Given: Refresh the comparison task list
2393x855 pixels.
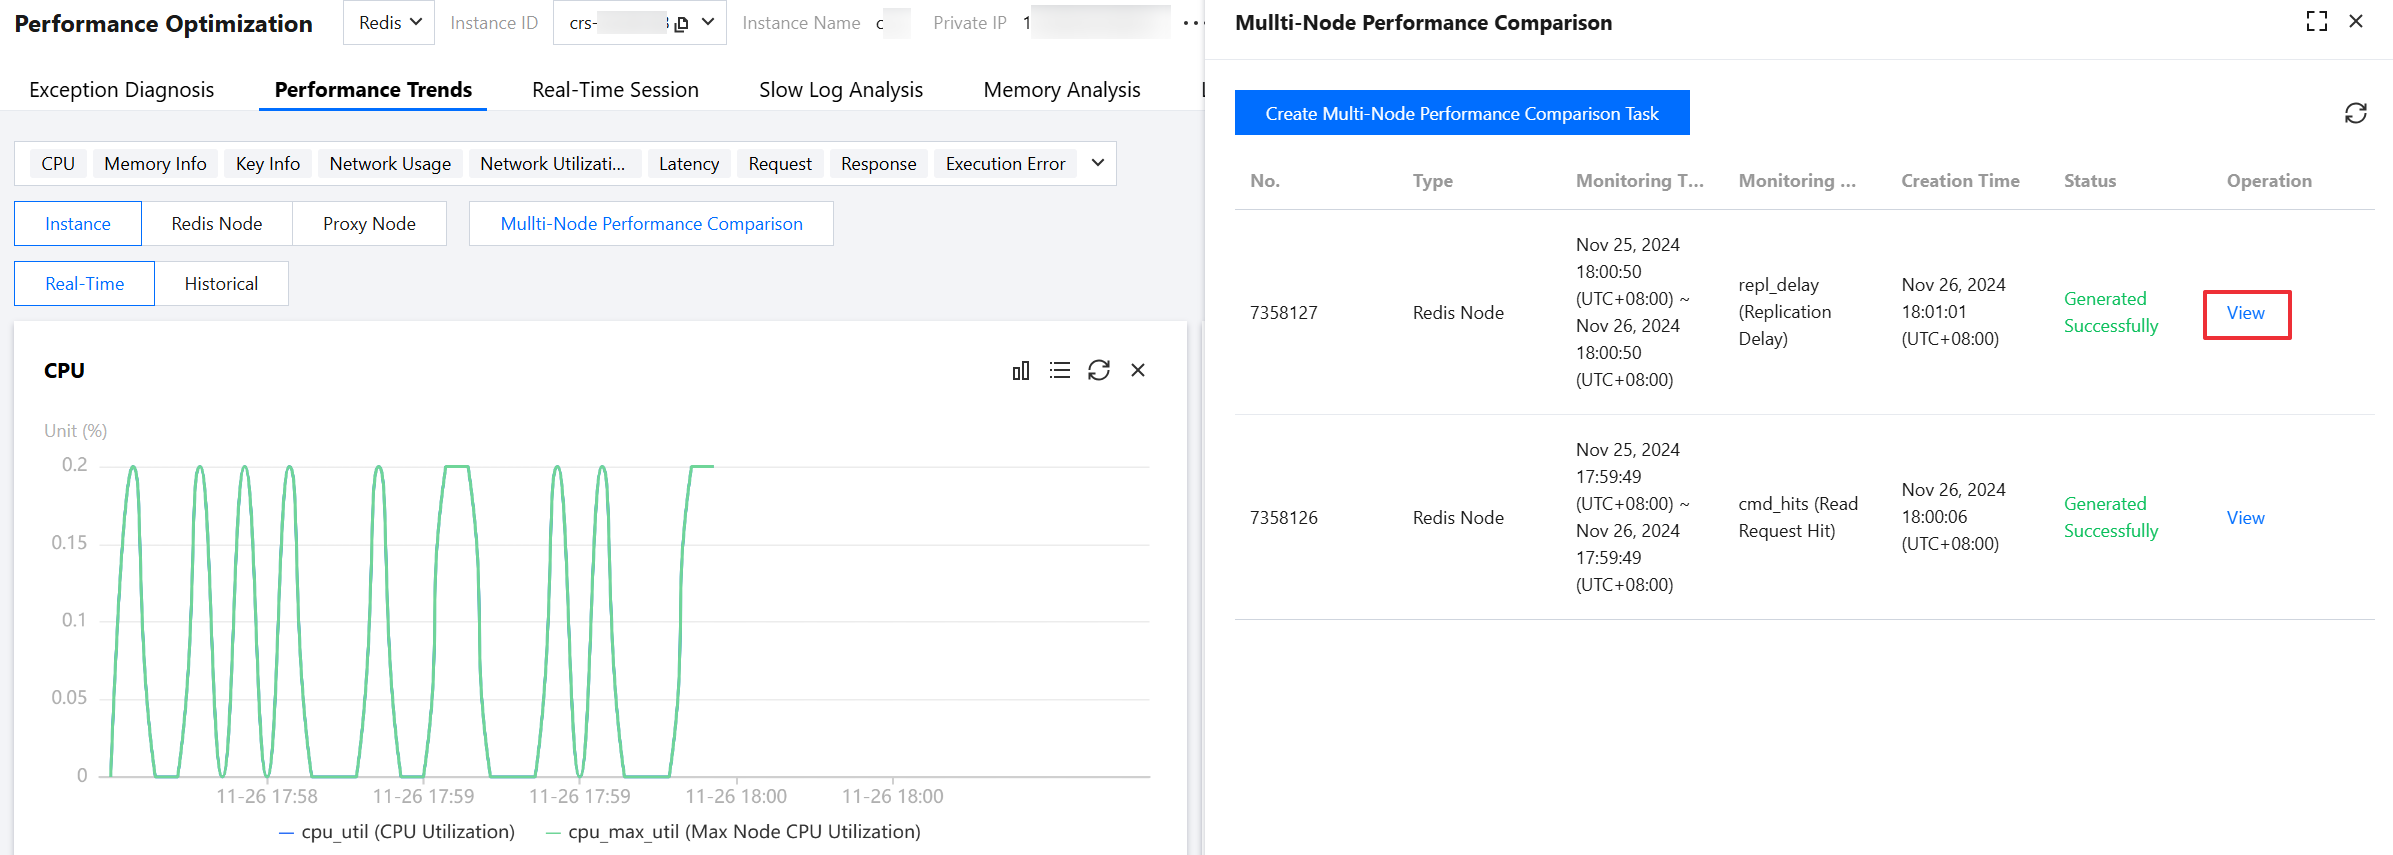Looking at the screenshot, I should [x=2355, y=113].
